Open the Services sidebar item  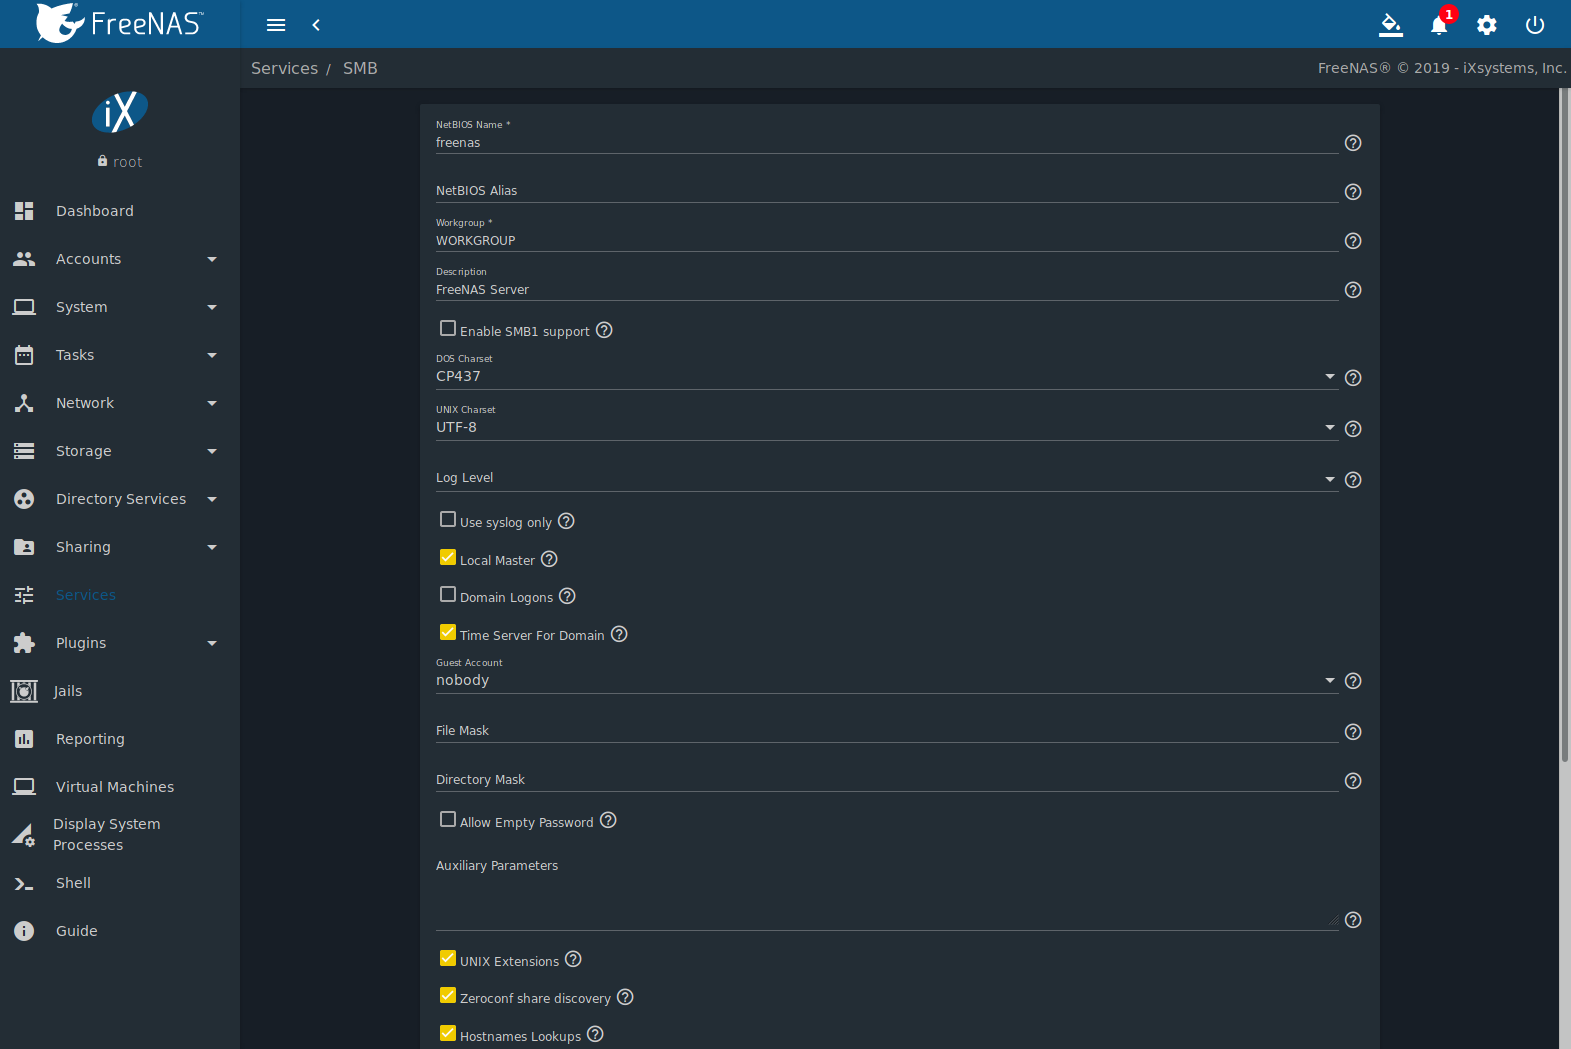(x=120, y=595)
